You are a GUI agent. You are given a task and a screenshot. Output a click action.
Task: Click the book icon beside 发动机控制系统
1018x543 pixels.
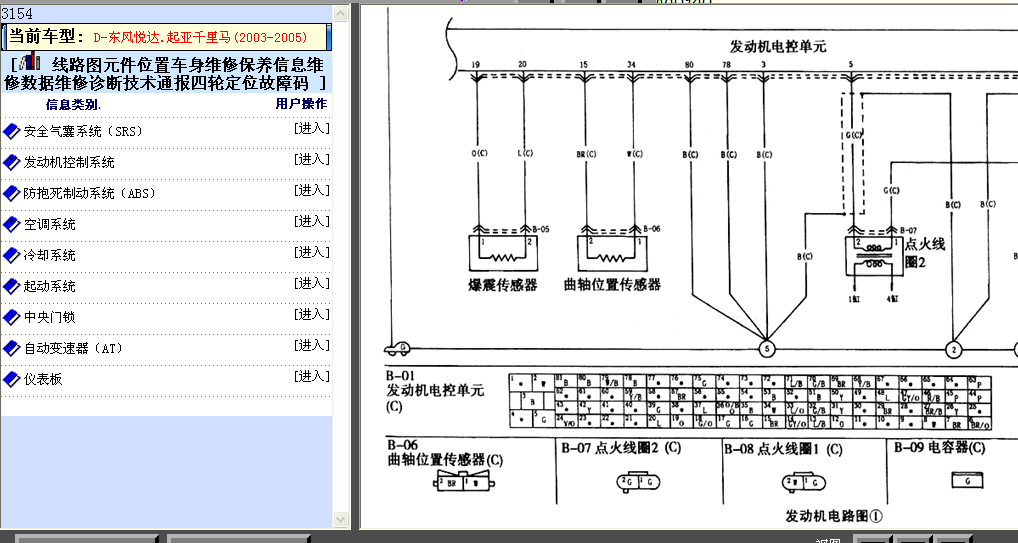(x=12, y=162)
